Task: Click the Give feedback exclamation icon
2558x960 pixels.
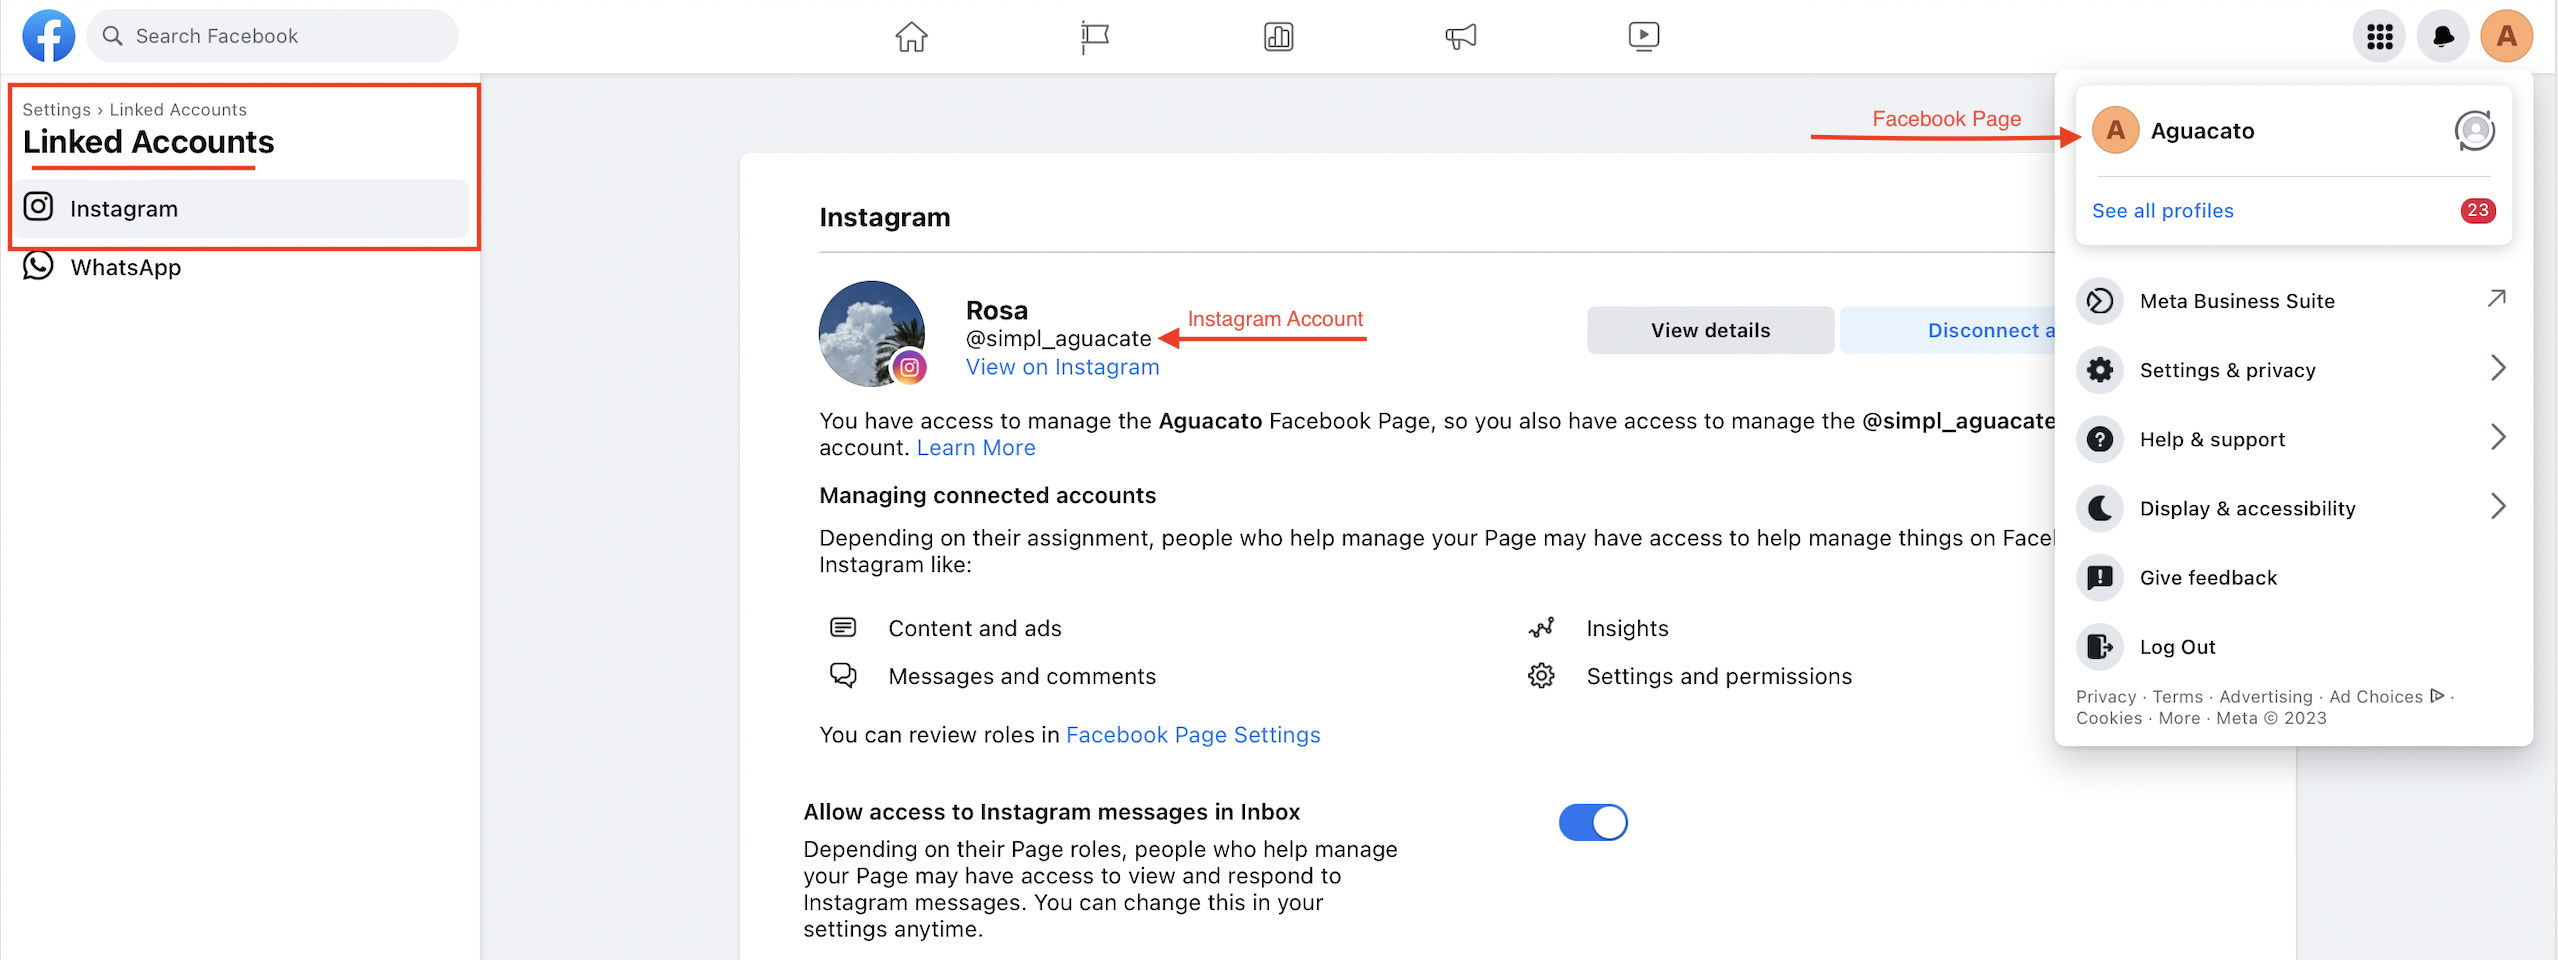Action: 2100,577
